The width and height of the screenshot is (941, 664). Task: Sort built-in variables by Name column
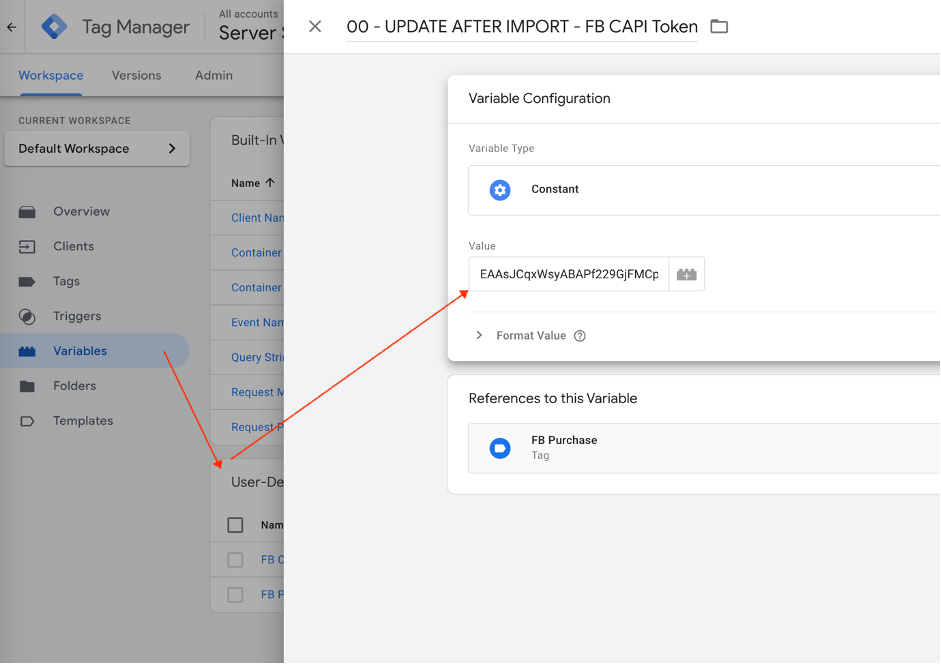(252, 183)
